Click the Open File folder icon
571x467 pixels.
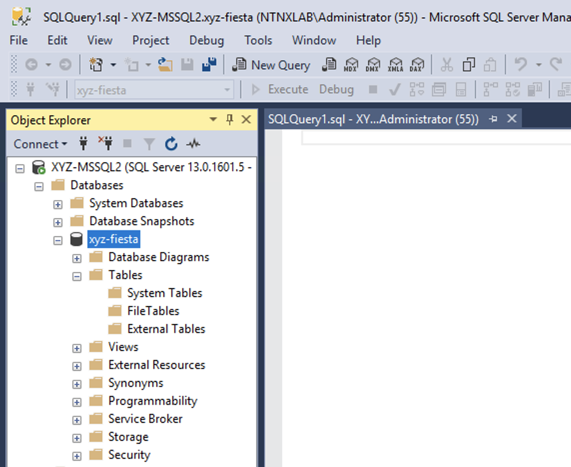165,65
